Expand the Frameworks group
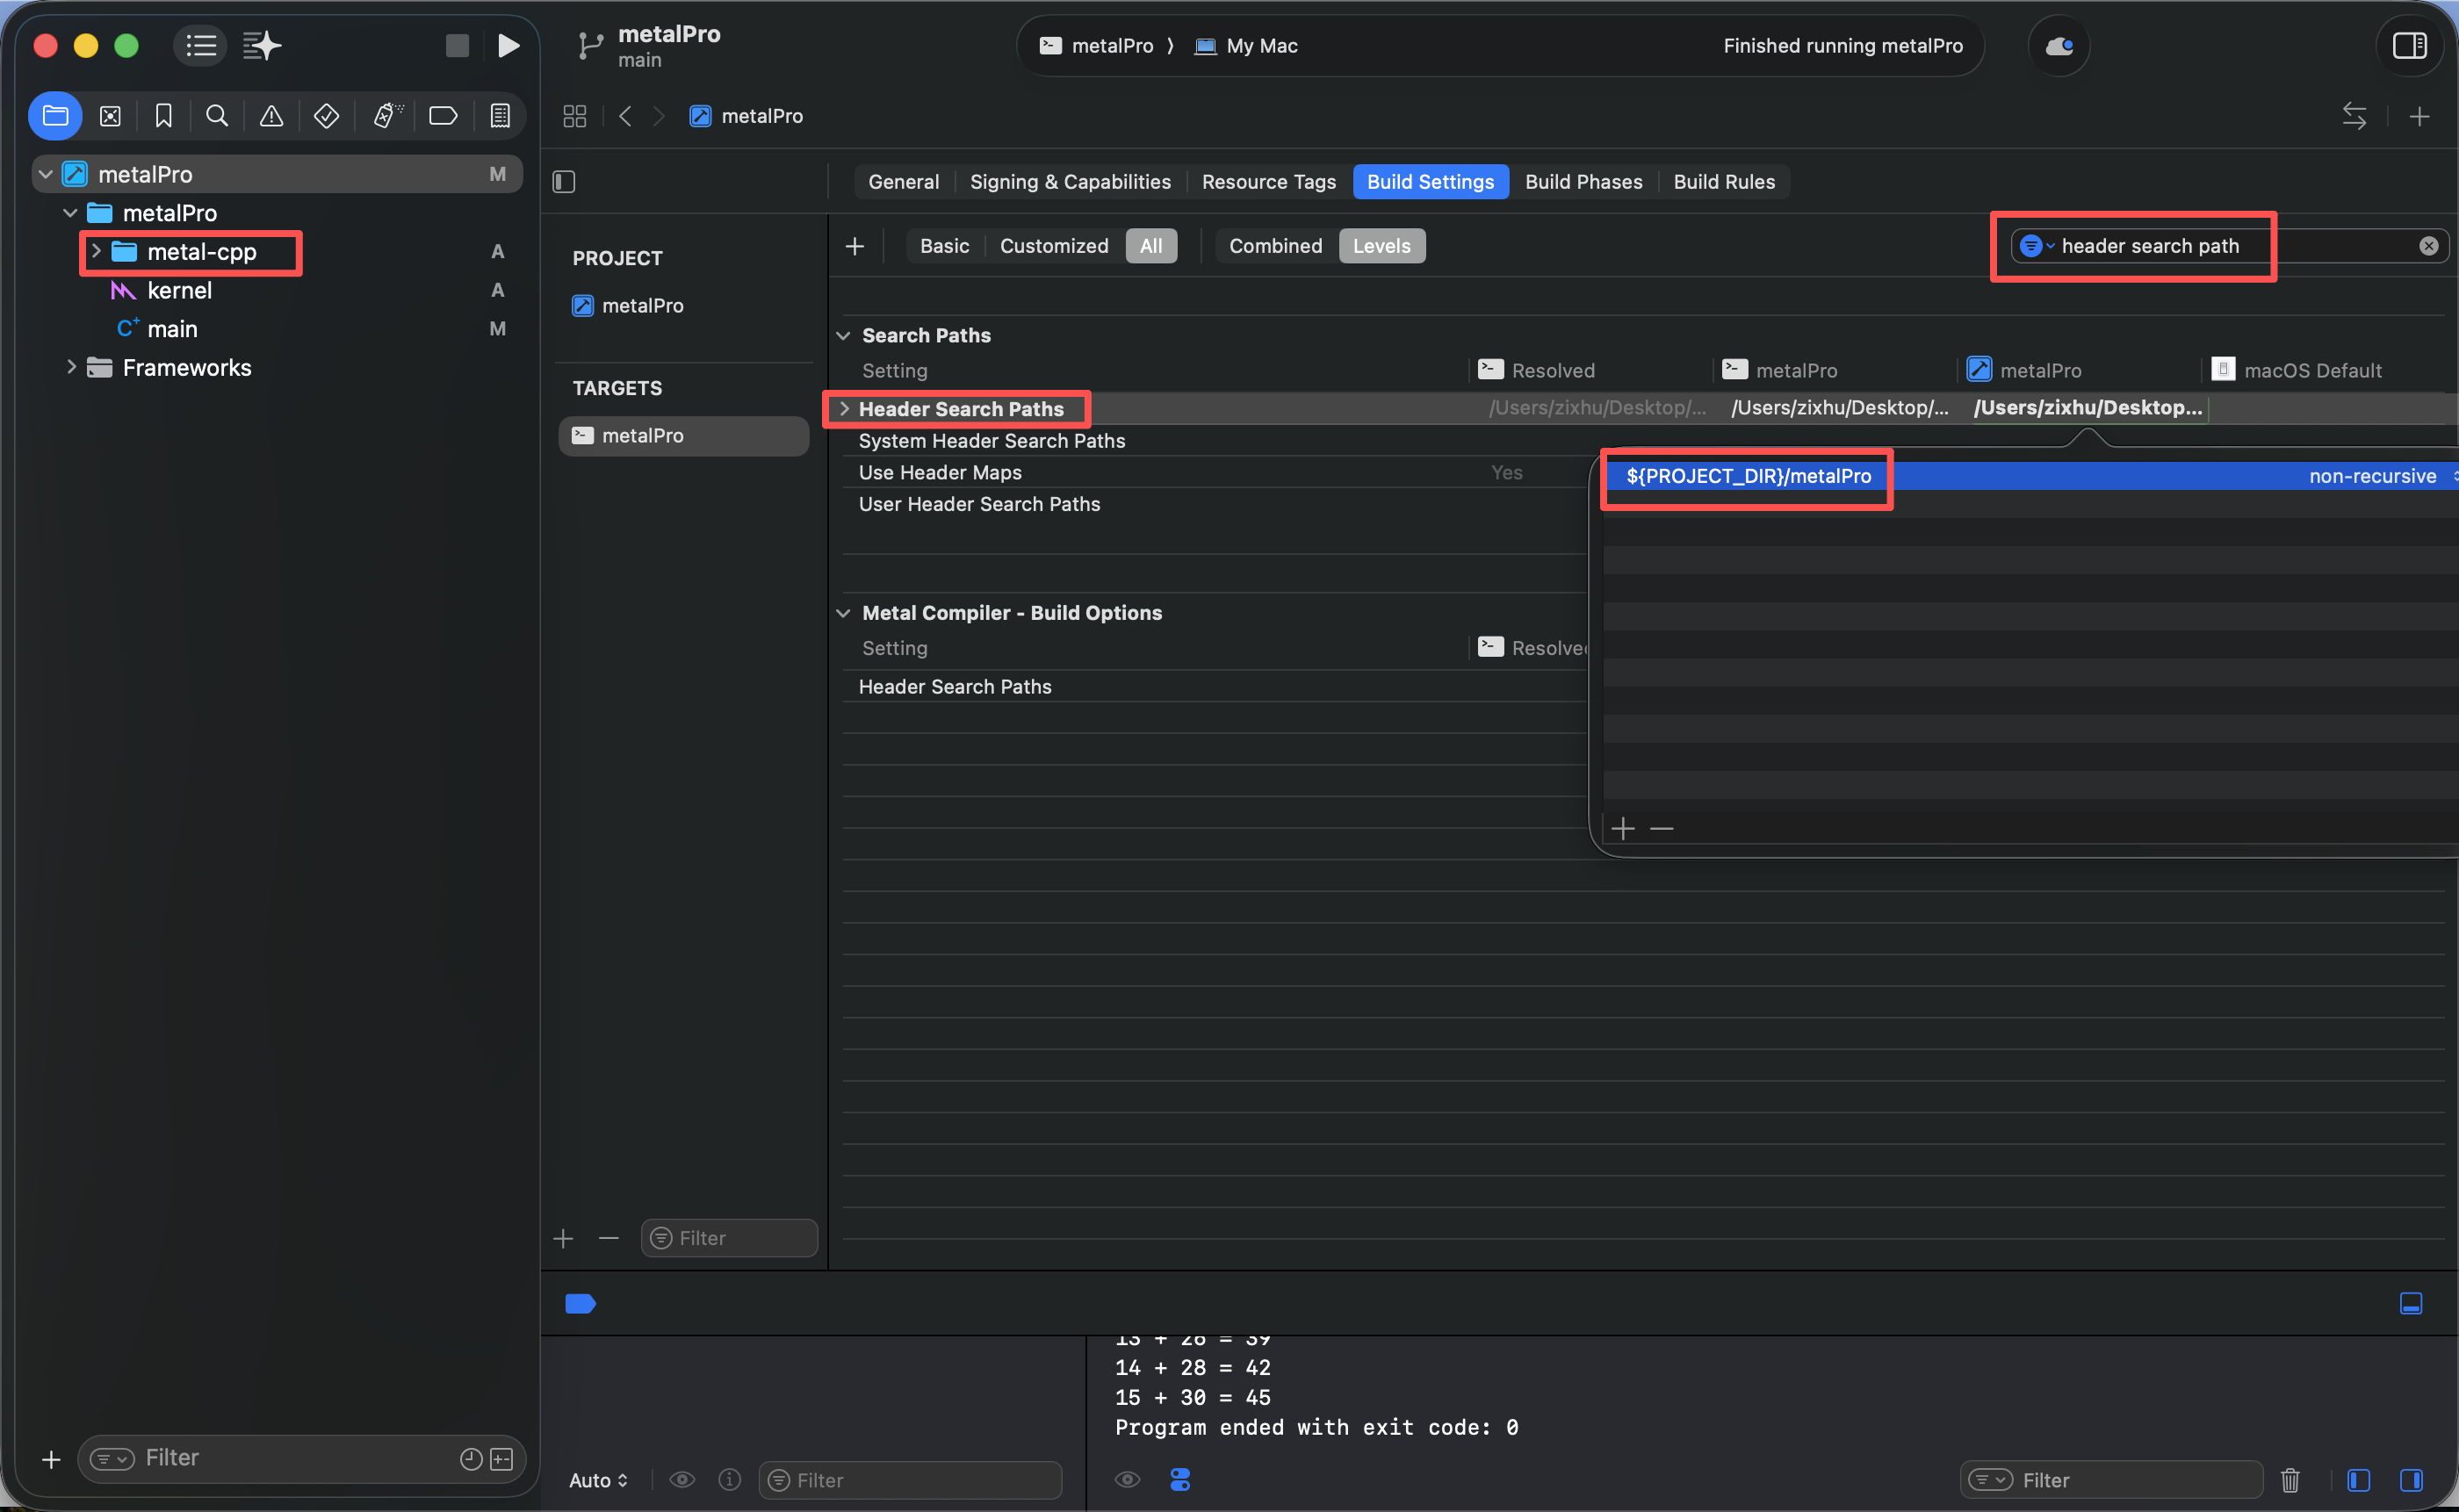The height and width of the screenshot is (1512, 2459). point(71,367)
